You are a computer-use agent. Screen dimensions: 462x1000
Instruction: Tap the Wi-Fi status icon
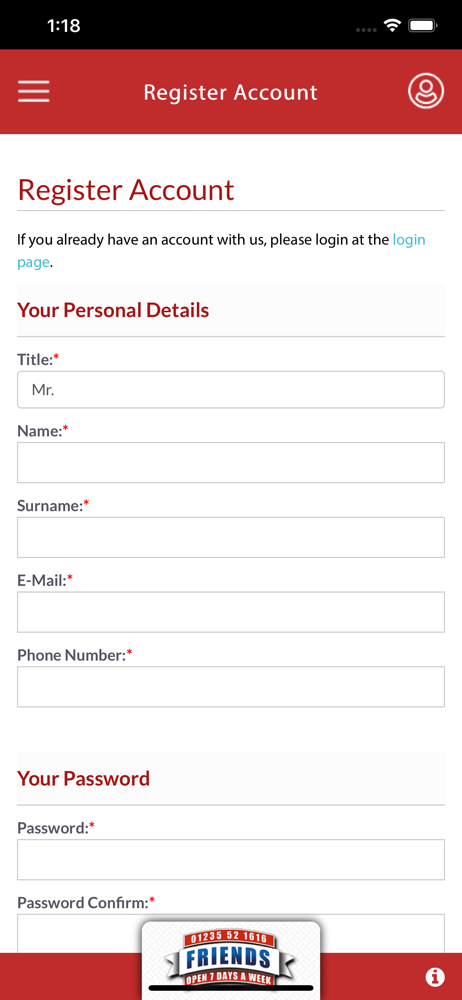(392, 26)
